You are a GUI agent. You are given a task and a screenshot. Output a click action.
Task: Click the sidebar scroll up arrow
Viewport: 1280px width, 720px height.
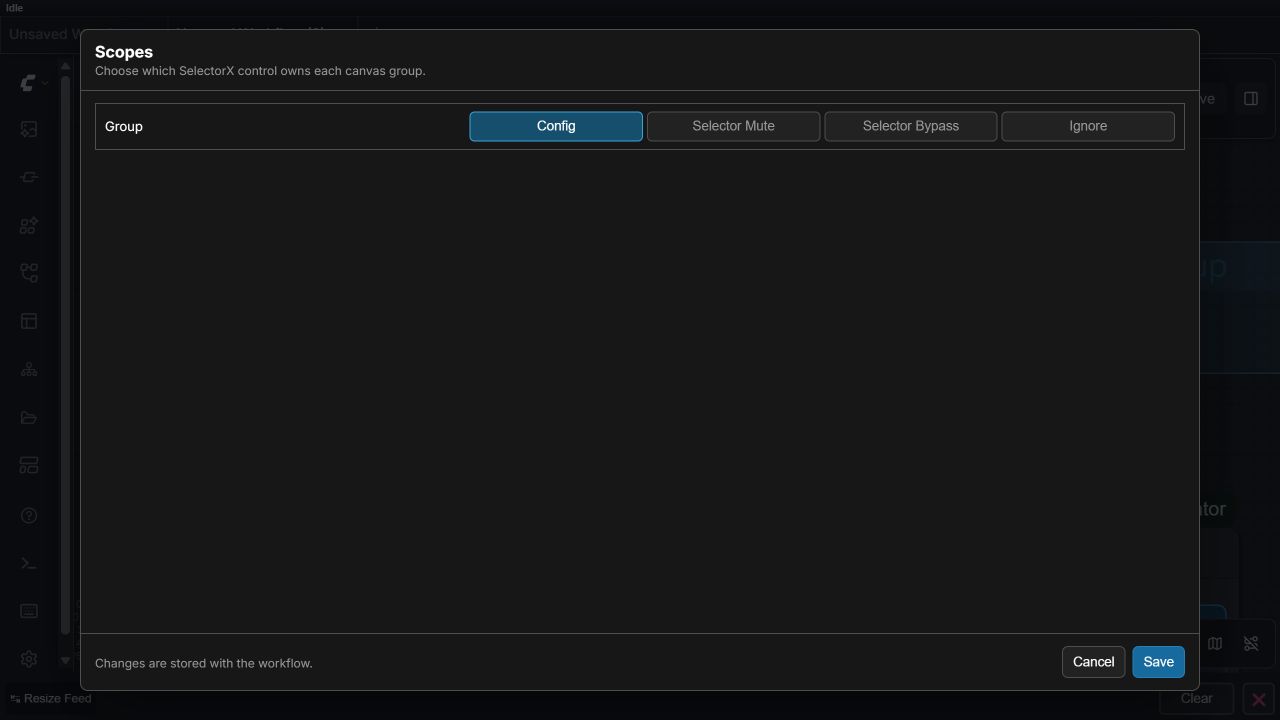(66, 67)
